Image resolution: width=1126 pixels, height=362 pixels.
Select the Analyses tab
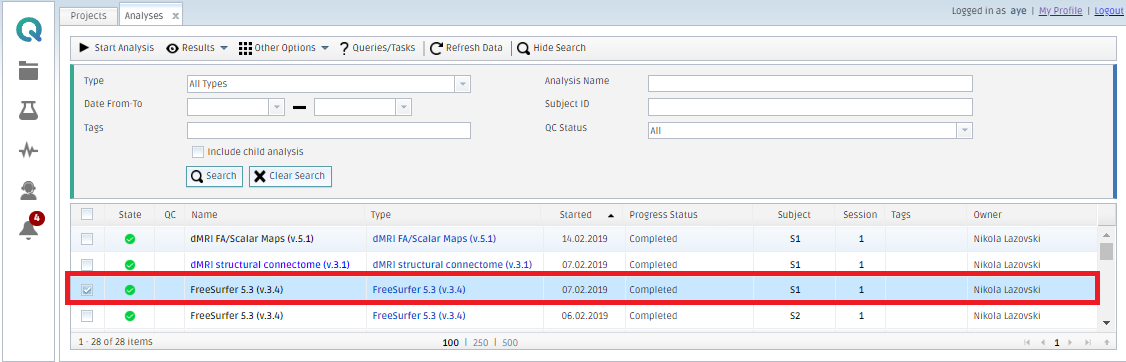(x=144, y=15)
